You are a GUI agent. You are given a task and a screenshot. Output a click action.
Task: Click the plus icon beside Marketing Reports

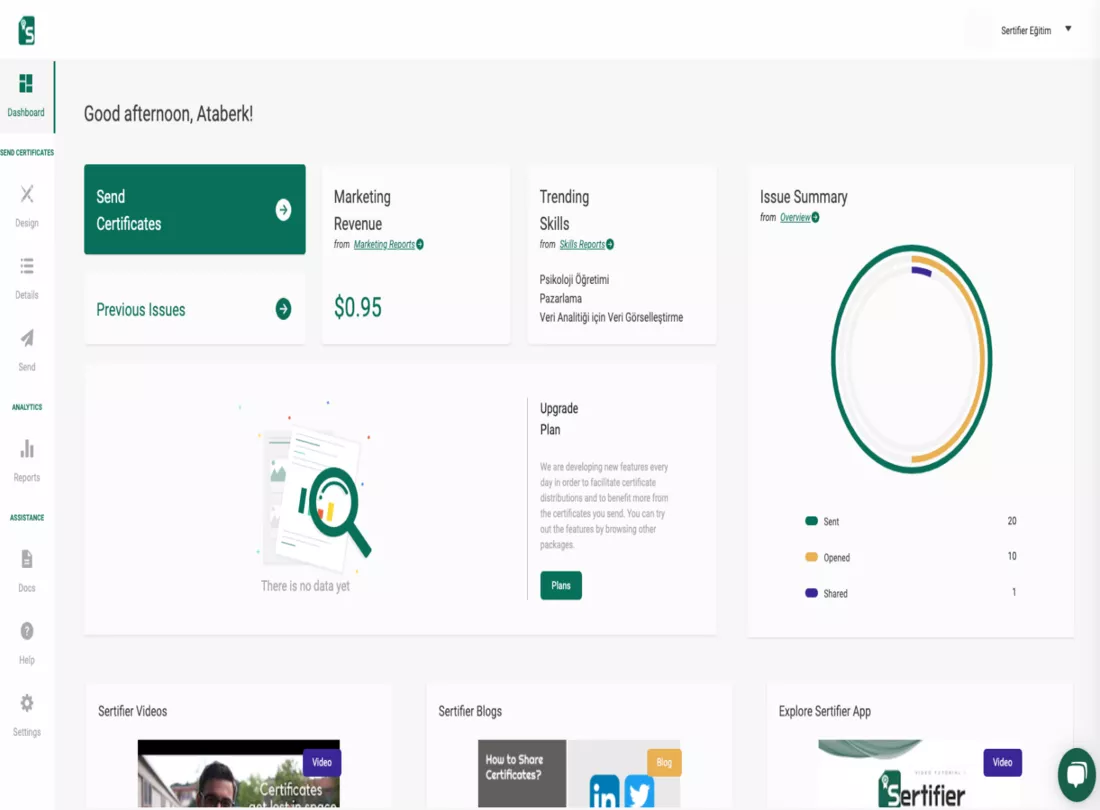coord(420,244)
